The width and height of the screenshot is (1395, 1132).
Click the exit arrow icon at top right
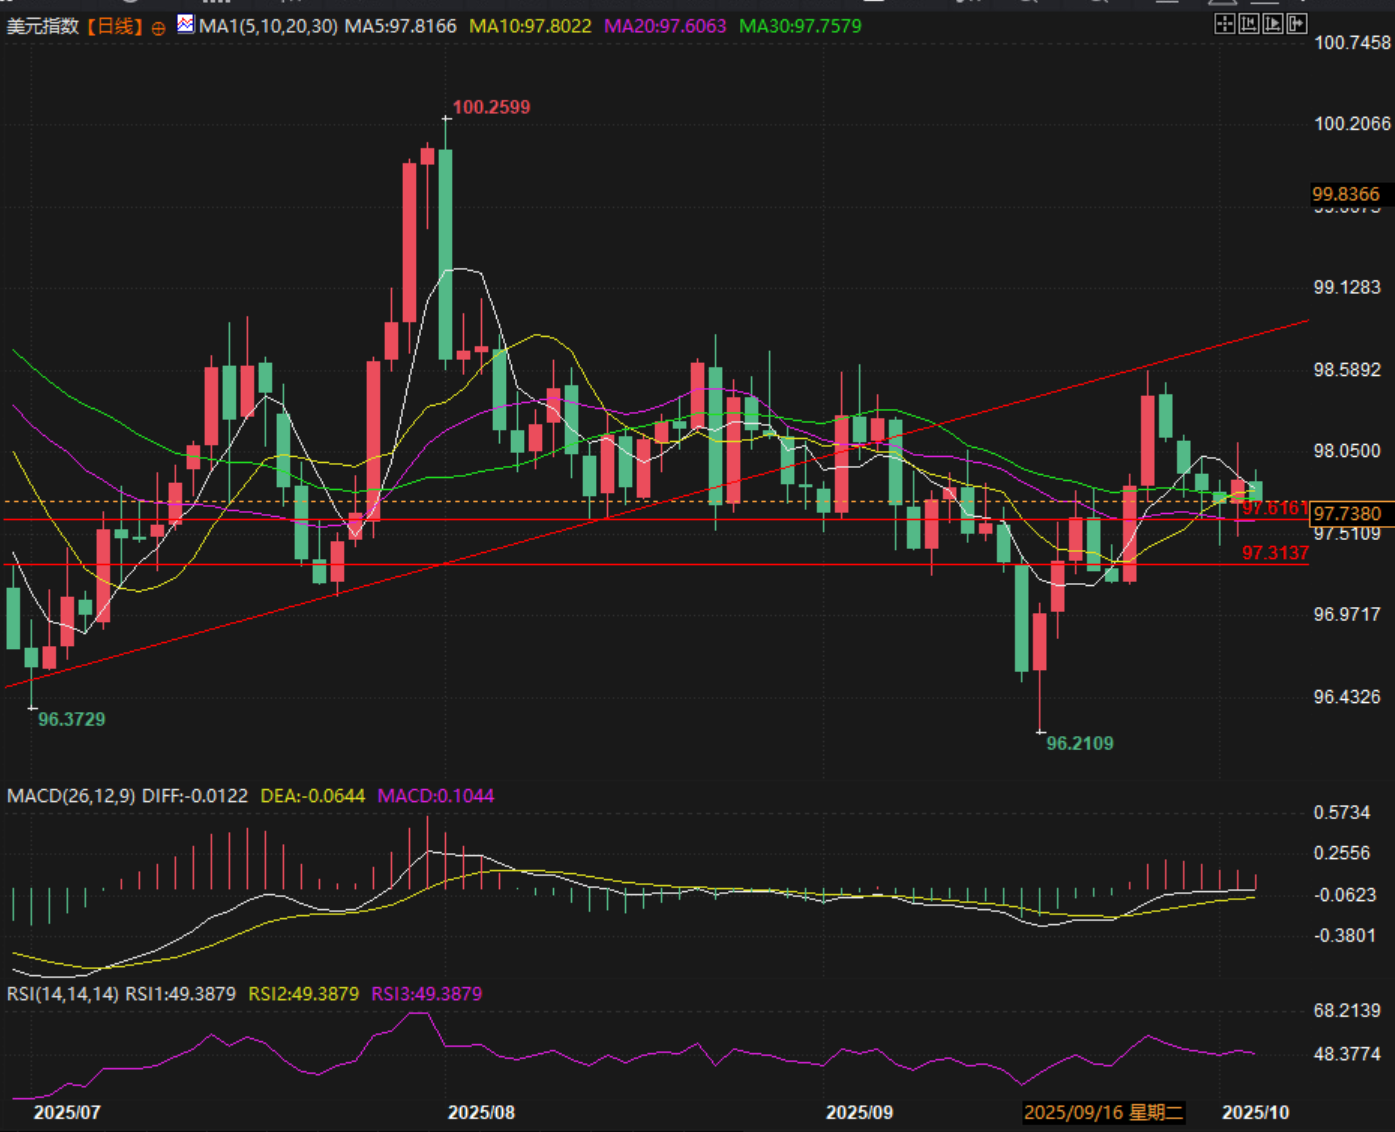click(x=1296, y=24)
